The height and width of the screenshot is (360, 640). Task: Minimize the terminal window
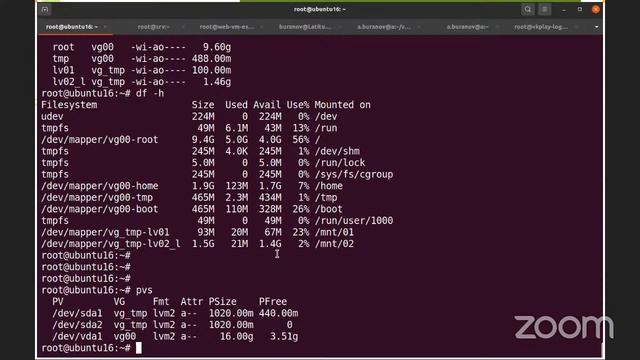(x=564, y=9)
